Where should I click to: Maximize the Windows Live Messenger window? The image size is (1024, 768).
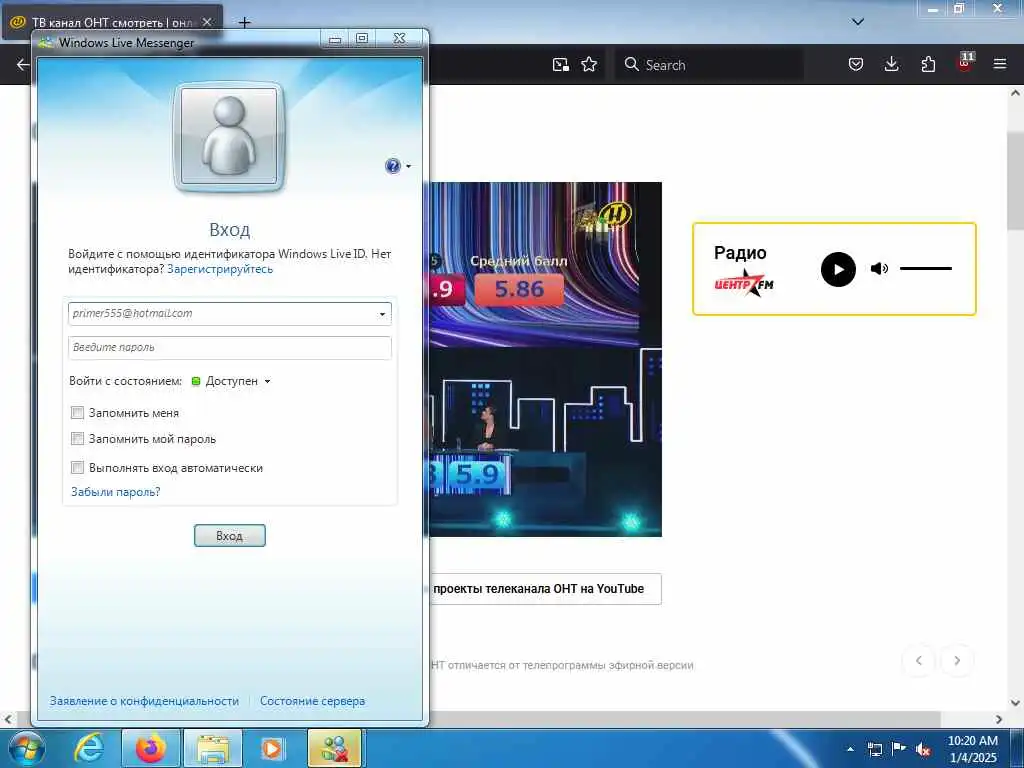pos(362,39)
